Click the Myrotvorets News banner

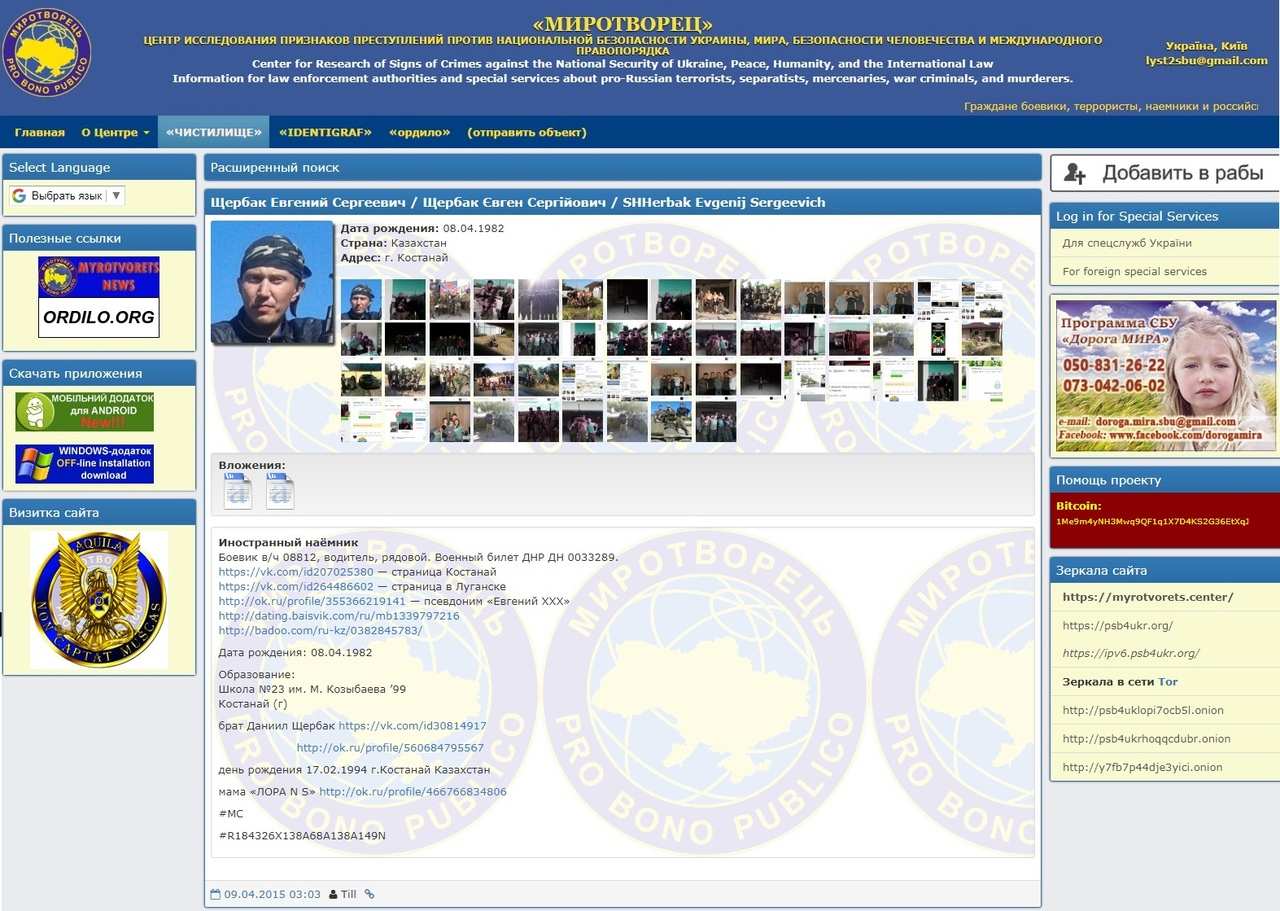tap(99, 277)
